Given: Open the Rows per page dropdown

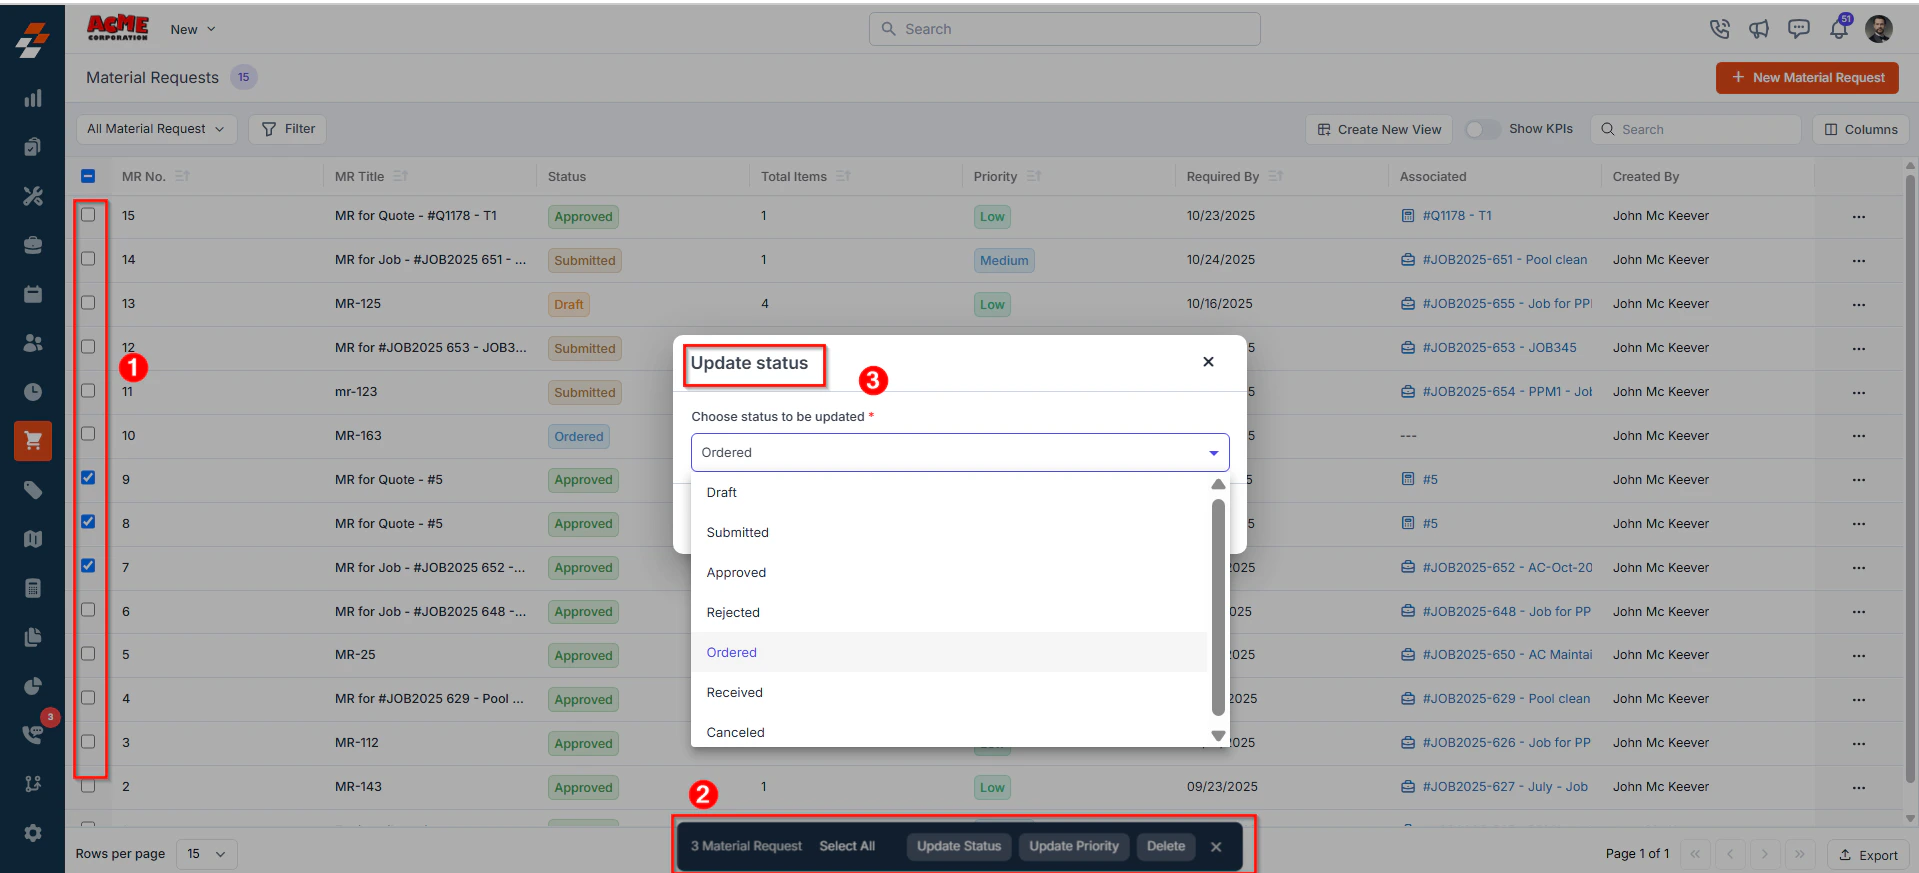Looking at the screenshot, I should click(x=207, y=854).
